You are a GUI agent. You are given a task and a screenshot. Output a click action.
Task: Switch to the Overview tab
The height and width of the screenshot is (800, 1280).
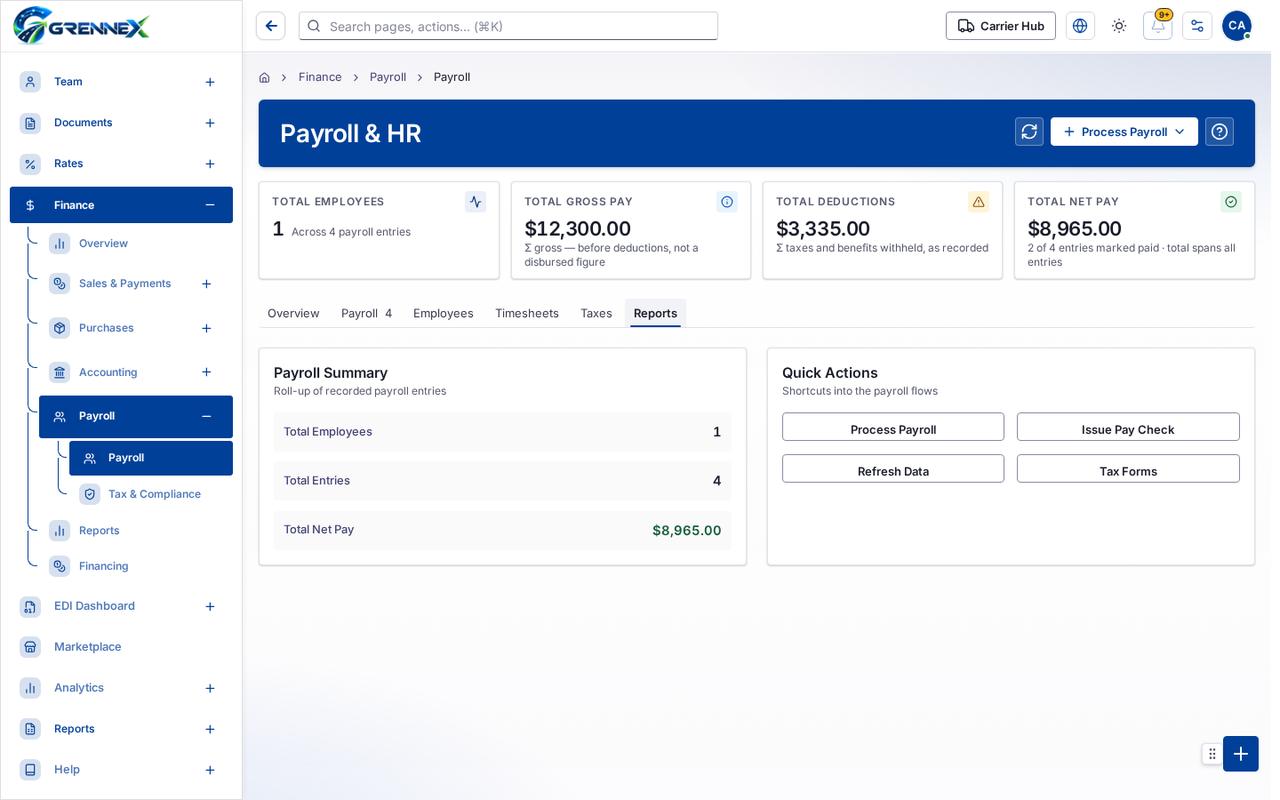[293, 313]
